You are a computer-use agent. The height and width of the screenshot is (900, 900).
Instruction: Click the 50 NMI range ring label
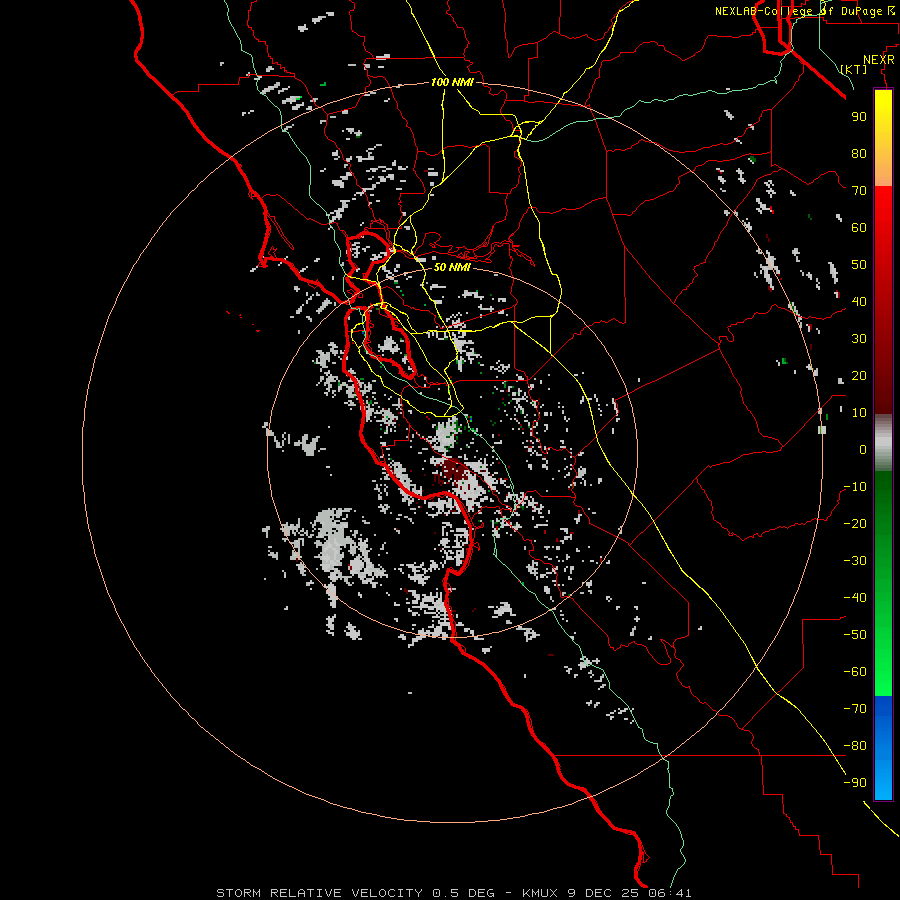pos(452,267)
